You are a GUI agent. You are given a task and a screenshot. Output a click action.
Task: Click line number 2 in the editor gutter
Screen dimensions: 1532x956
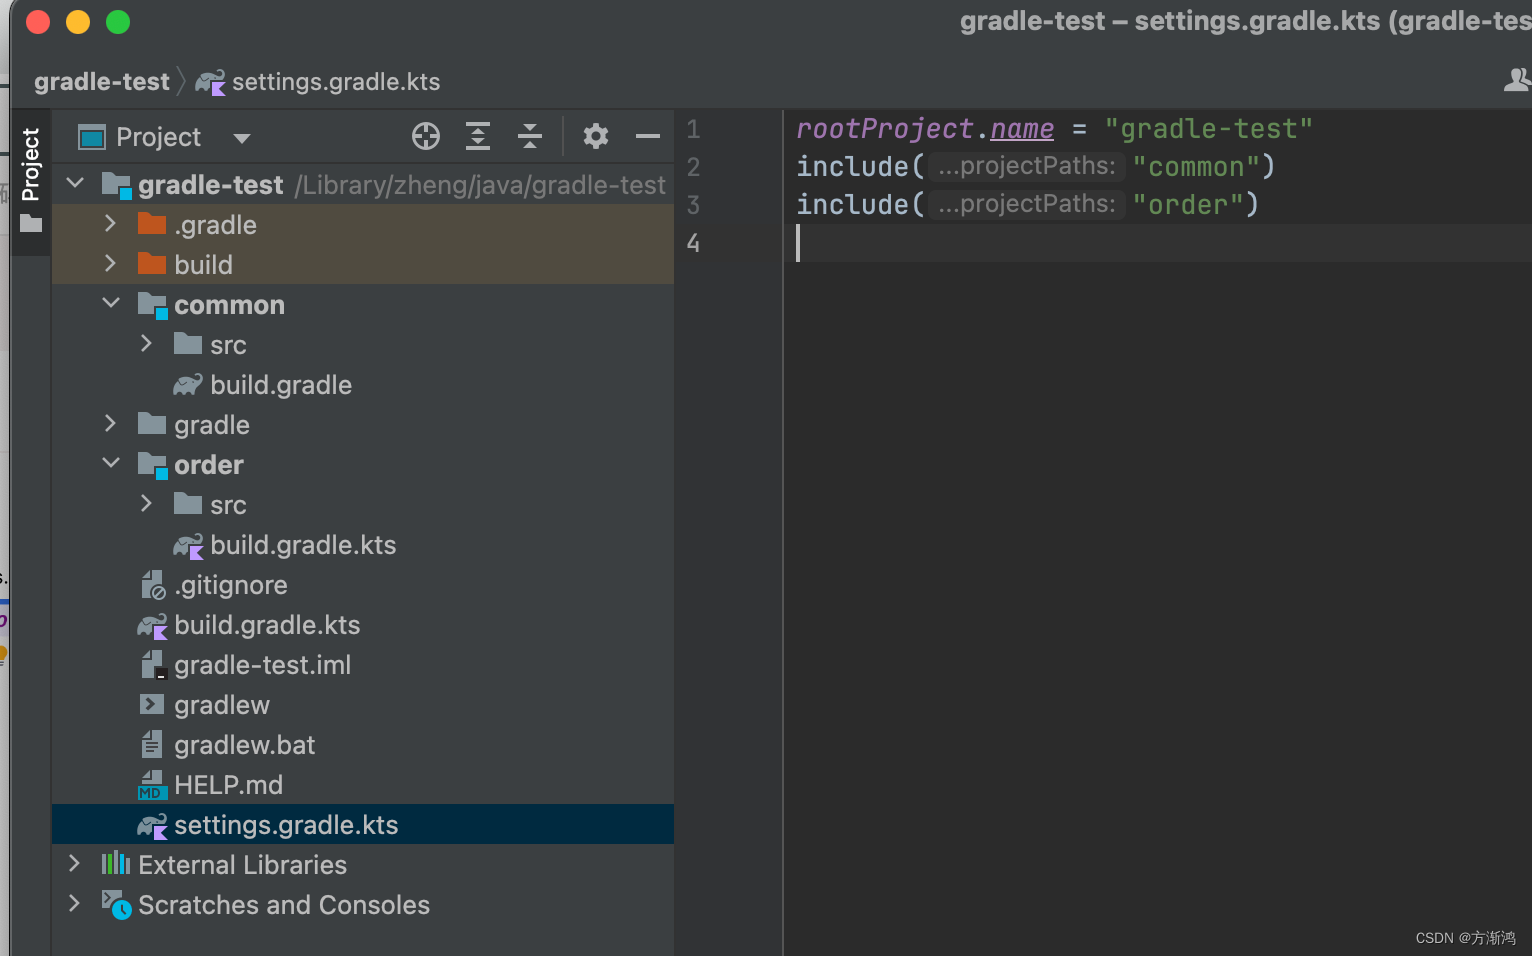click(693, 166)
